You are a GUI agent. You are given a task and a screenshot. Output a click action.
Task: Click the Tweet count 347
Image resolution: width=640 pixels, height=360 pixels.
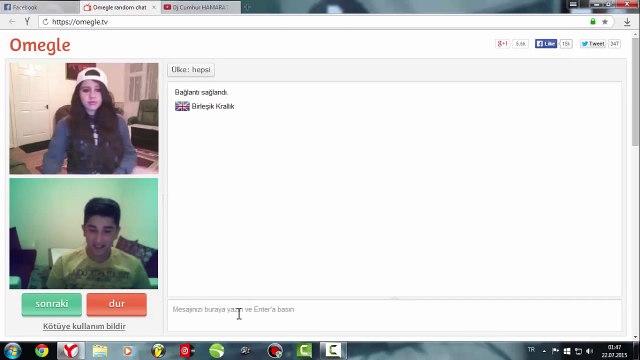tap(614, 44)
